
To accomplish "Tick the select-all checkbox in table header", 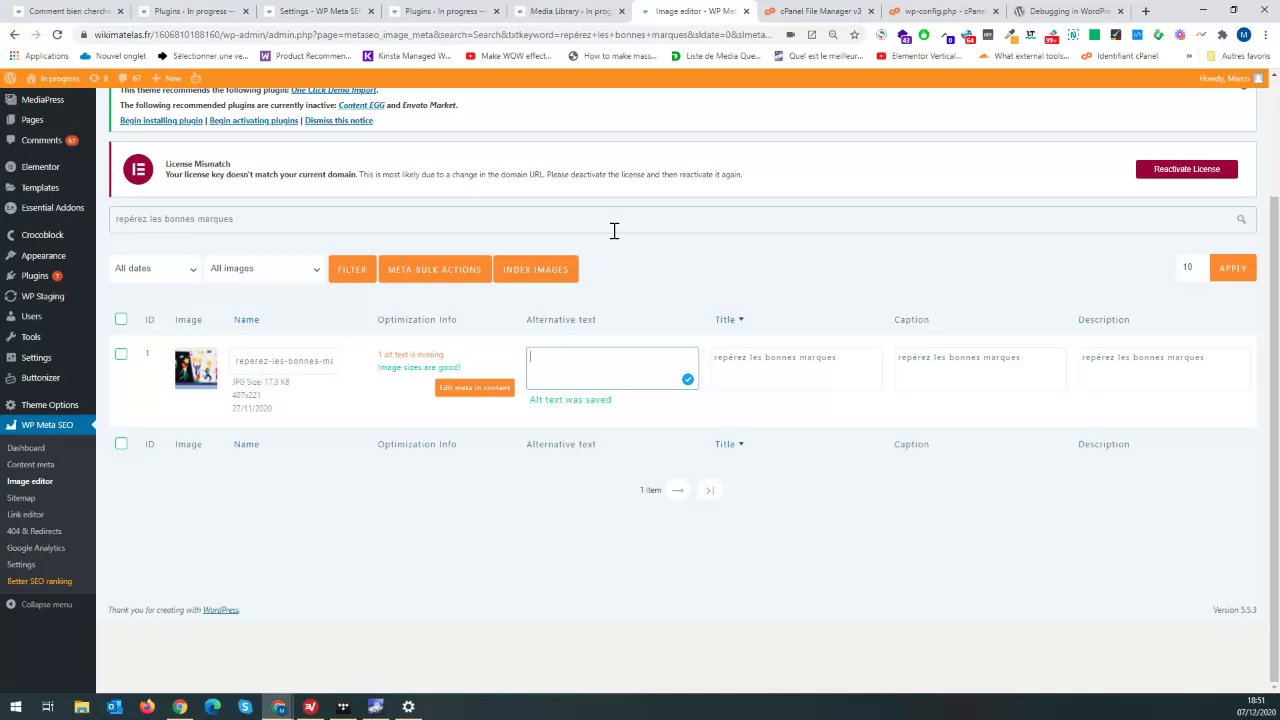I will click(x=121, y=319).
